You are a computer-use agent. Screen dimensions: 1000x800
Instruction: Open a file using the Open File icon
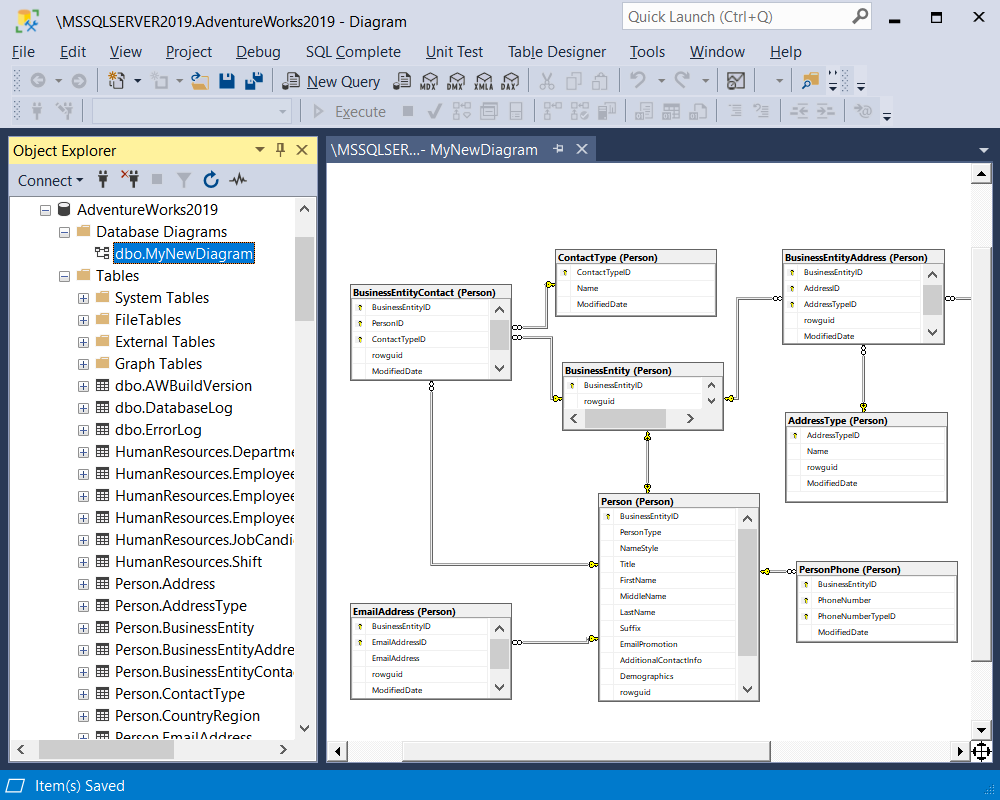point(198,81)
